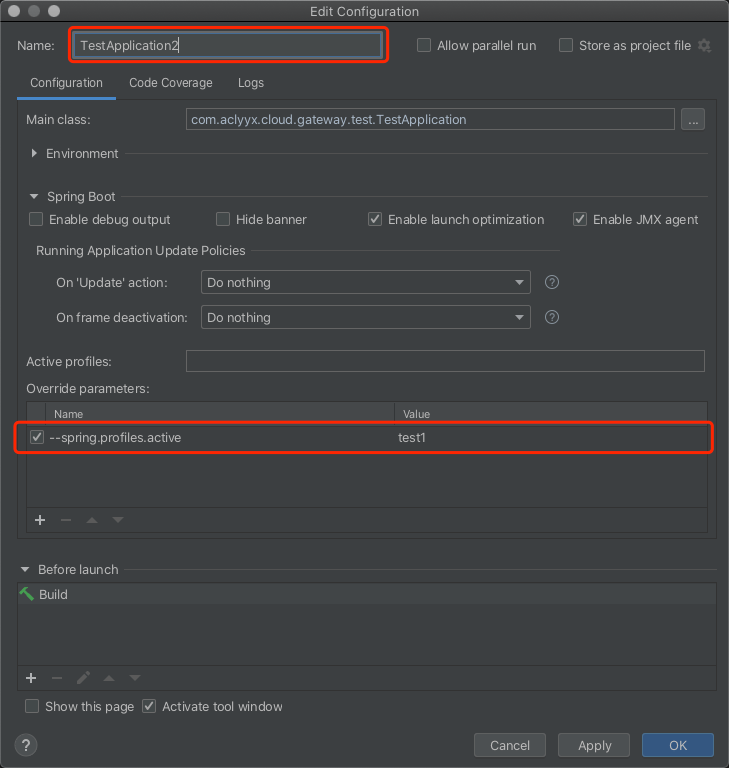
Task: Open the dialog help question mark button
Action: 27,745
